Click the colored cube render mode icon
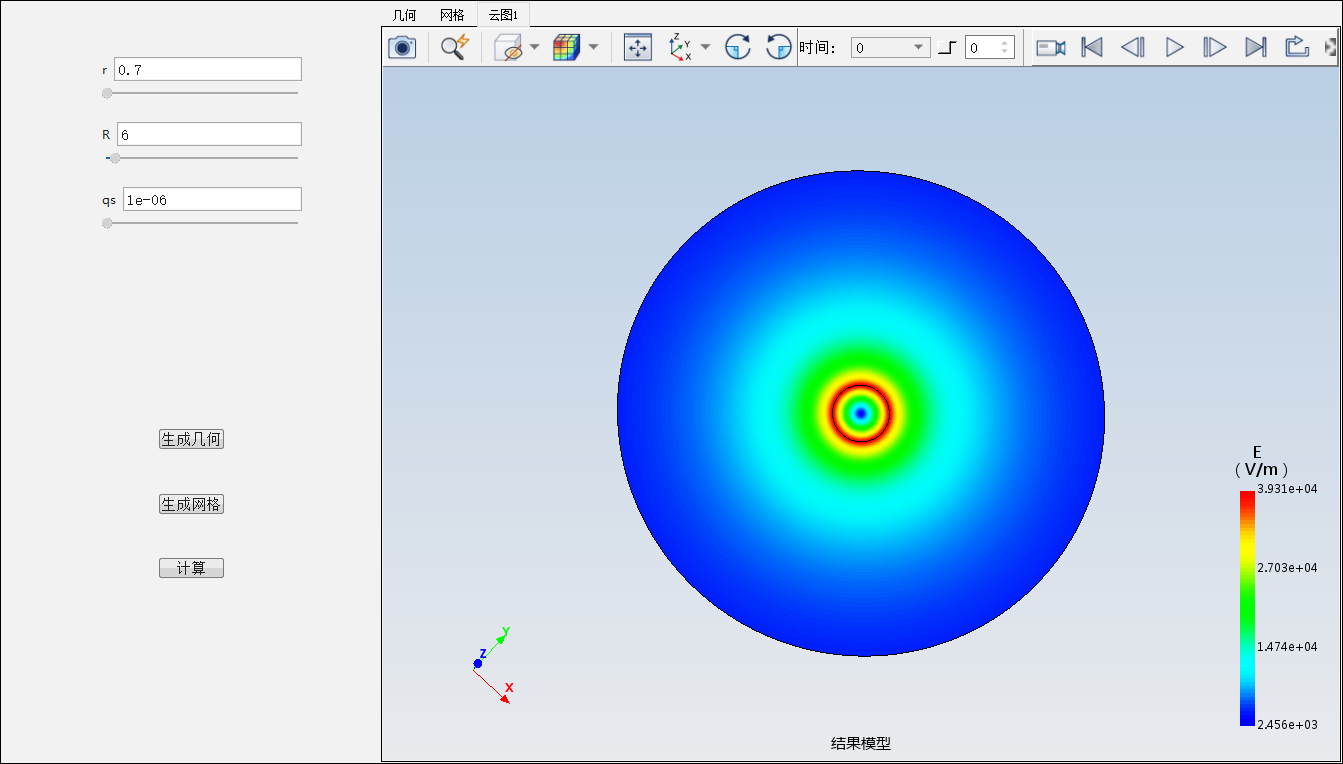1343x764 pixels. tap(567, 47)
